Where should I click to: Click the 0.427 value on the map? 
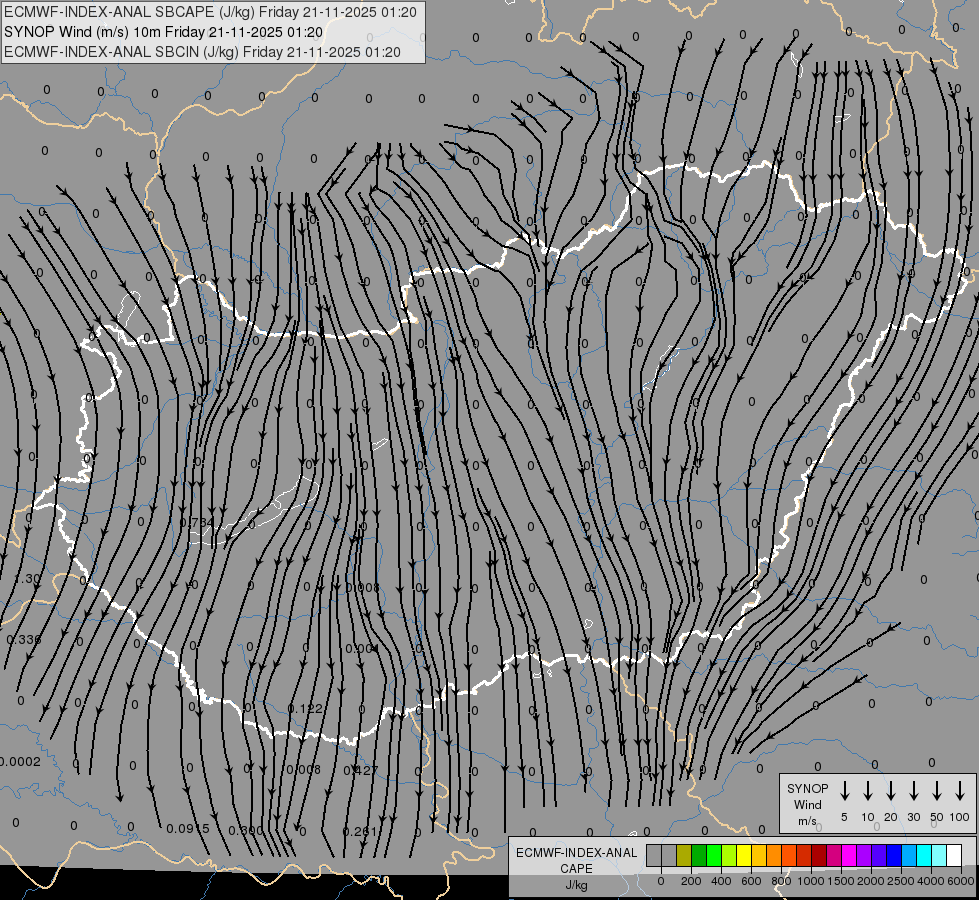click(361, 770)
